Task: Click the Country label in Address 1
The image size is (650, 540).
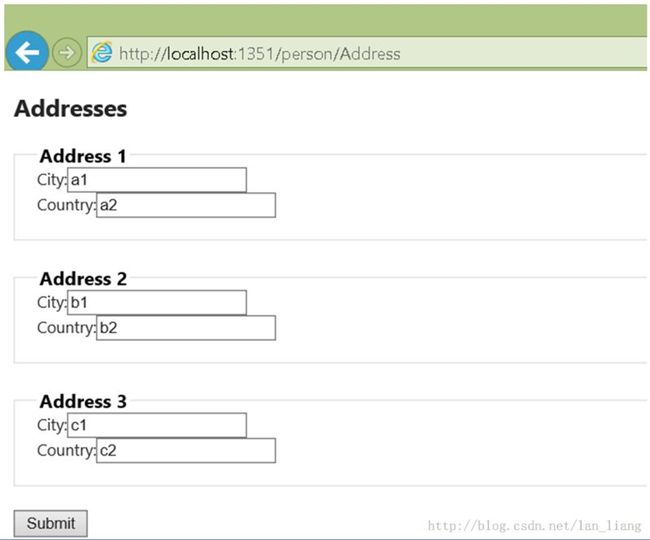Action: pos(66,205)
